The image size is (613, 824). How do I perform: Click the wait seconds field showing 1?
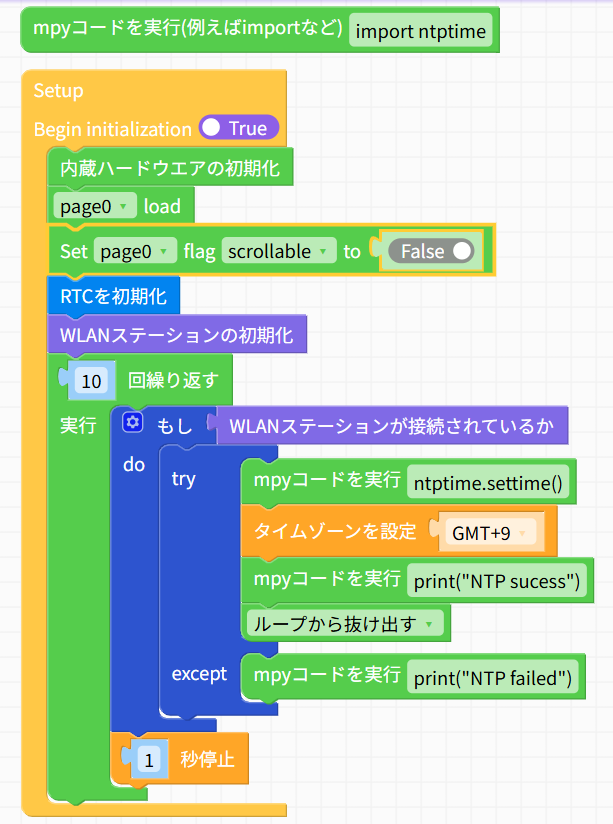click(x=149, y=759)
